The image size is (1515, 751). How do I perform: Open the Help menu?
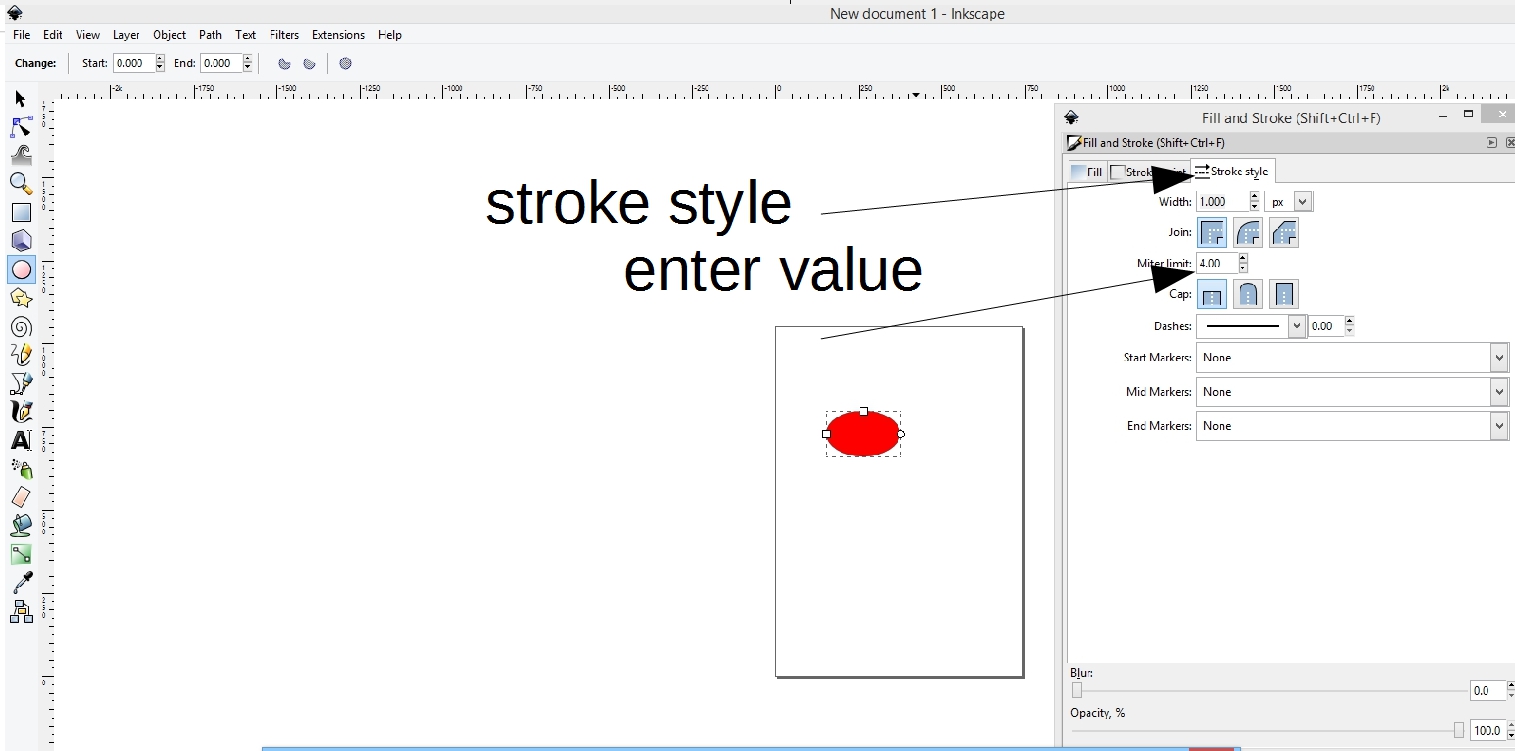(x=390, y=35)
